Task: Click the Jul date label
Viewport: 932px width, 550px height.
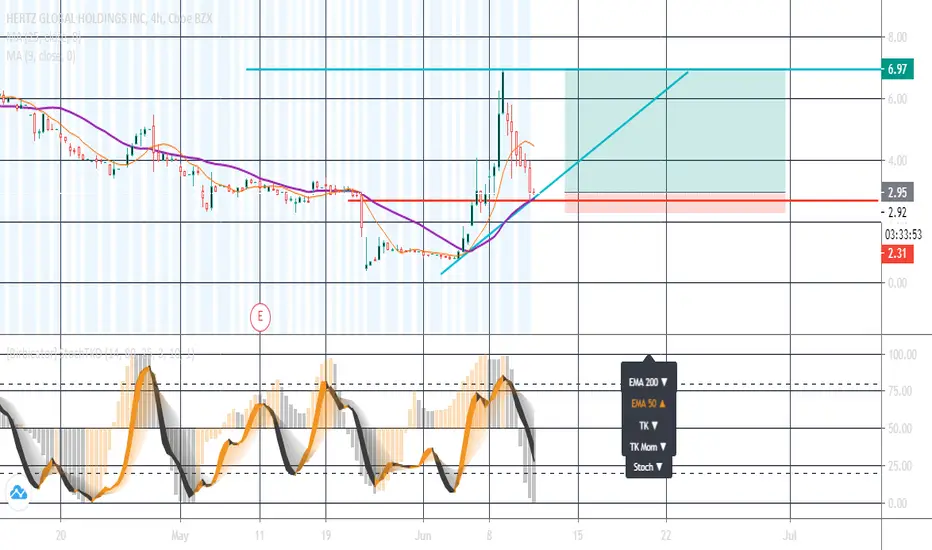Action: point(789,536)
